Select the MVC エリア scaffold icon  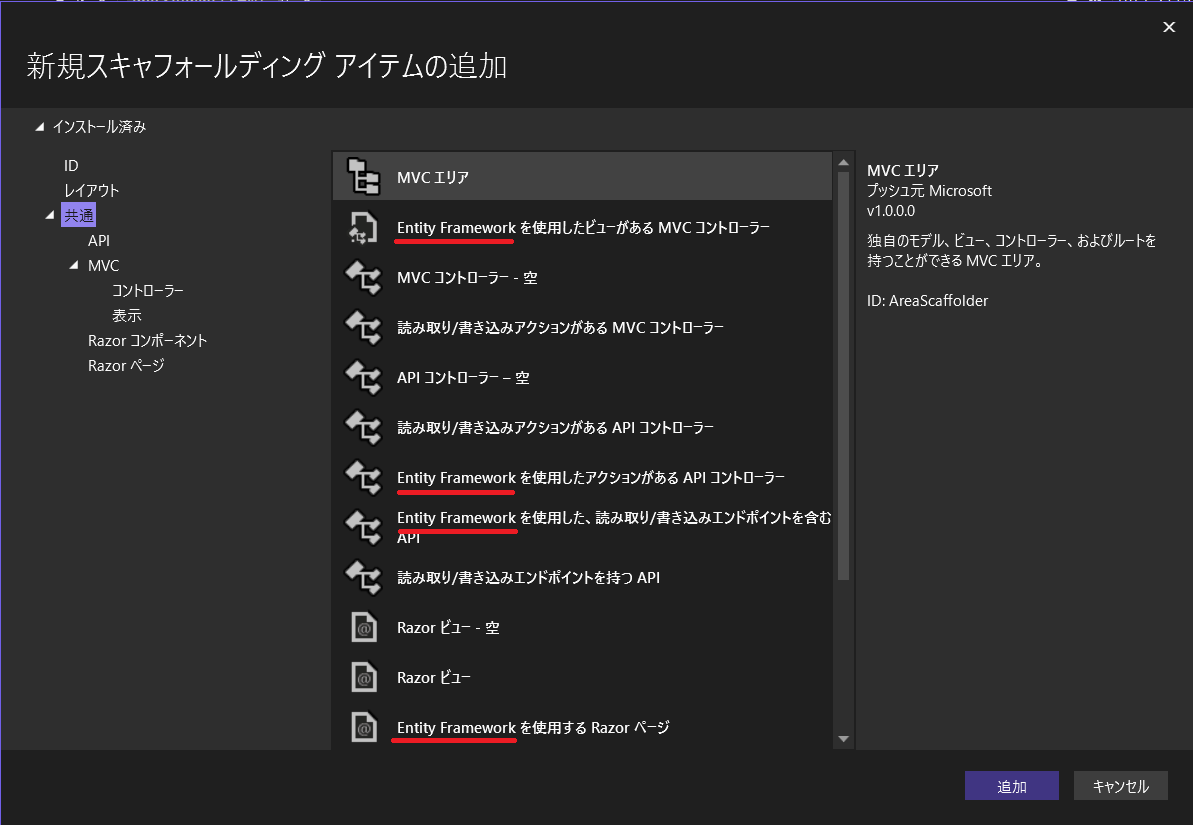364,175
